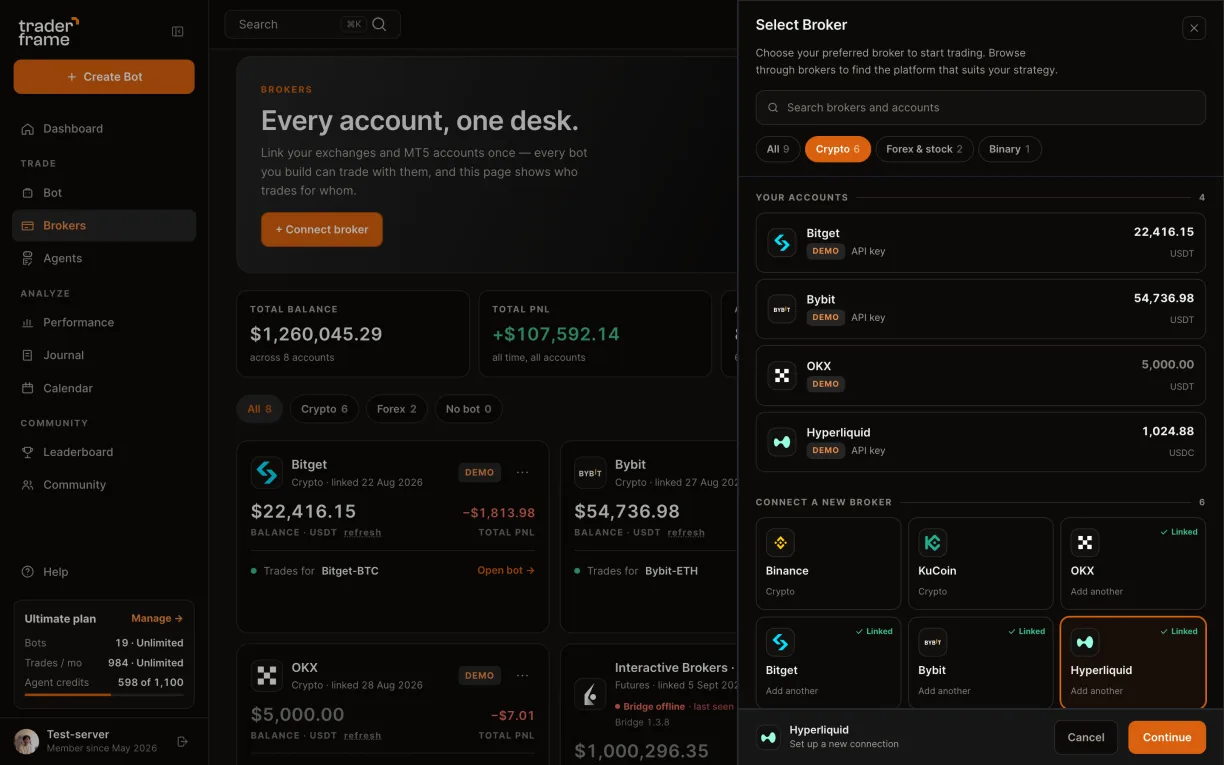This screenshot has height=765, width=1224.
Task: Click the top Search field
Action: [x=313, y=24]
